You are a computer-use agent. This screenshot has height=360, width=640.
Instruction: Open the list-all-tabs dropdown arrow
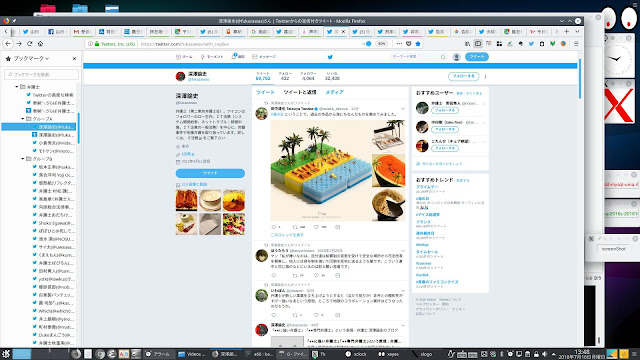point(577,31)
